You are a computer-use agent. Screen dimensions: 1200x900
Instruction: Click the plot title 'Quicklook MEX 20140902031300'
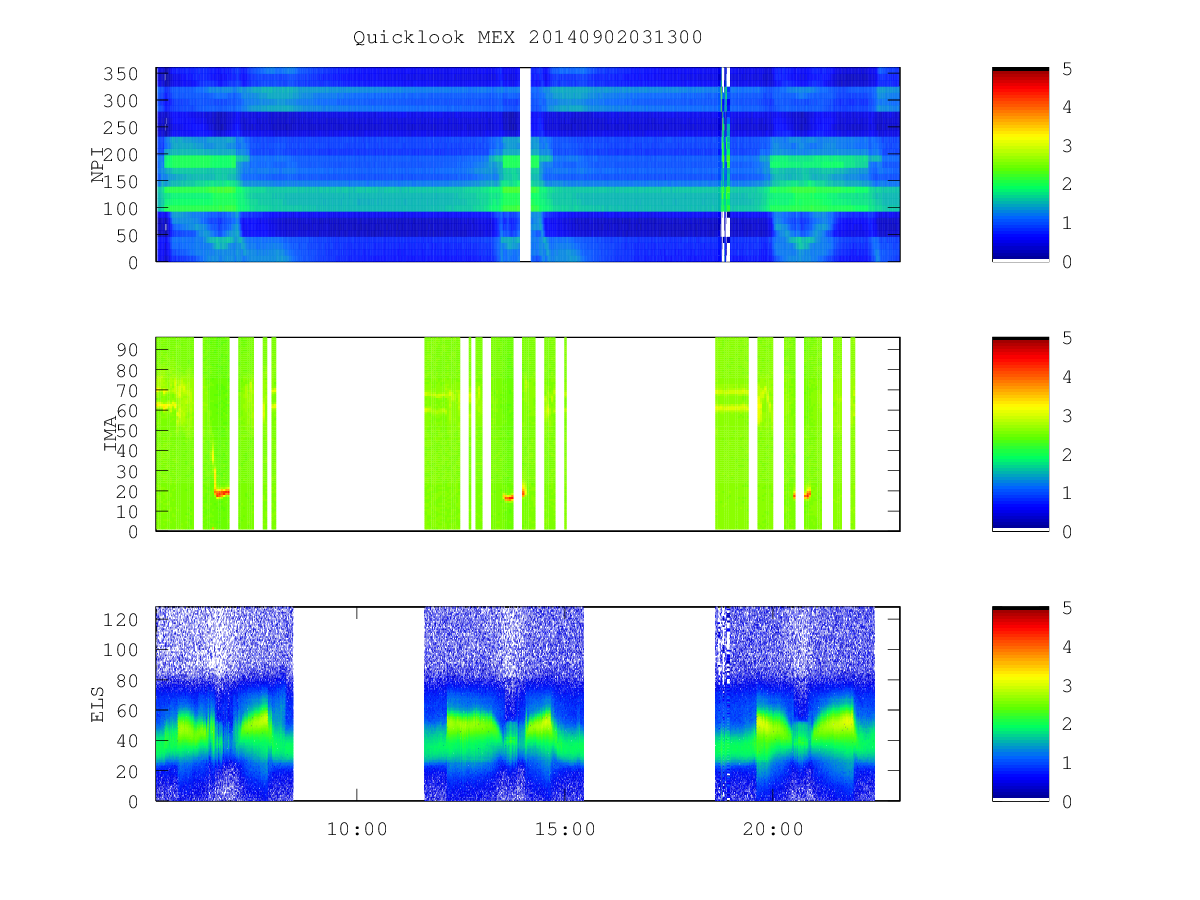(x=527, y=37)
